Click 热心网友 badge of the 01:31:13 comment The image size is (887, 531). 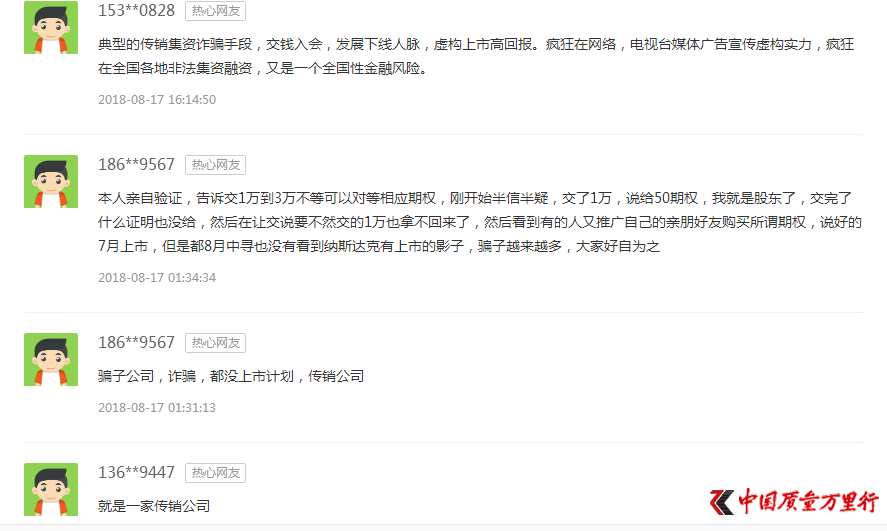pyautogui.click(x=216, y=343)
